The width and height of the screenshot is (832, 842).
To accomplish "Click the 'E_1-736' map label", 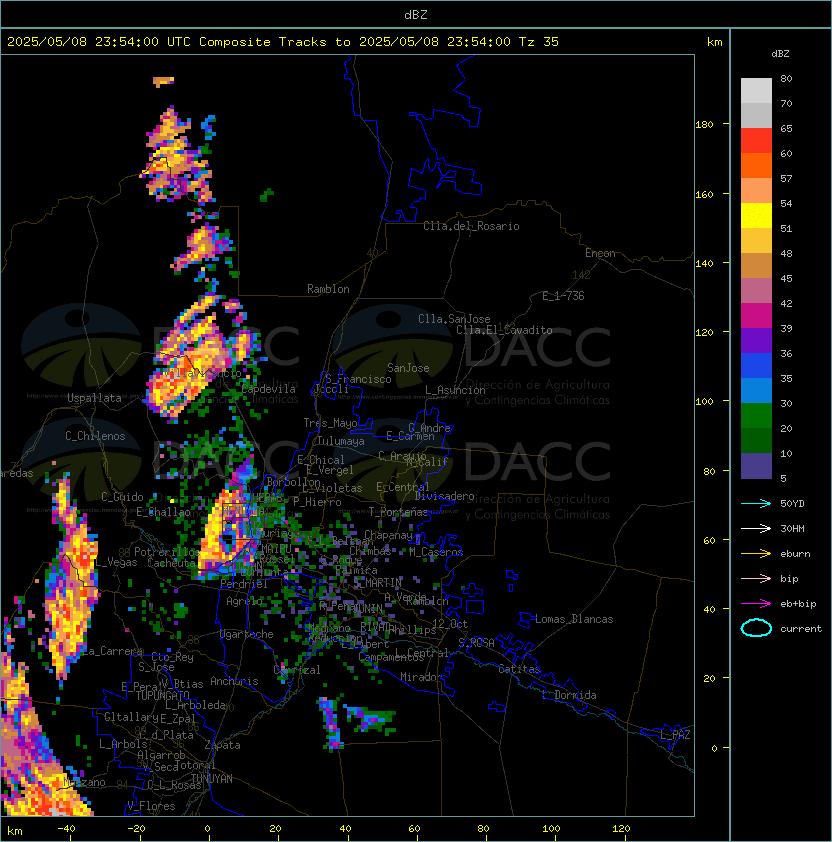I will pyautogui.click(x=563, y=296).
